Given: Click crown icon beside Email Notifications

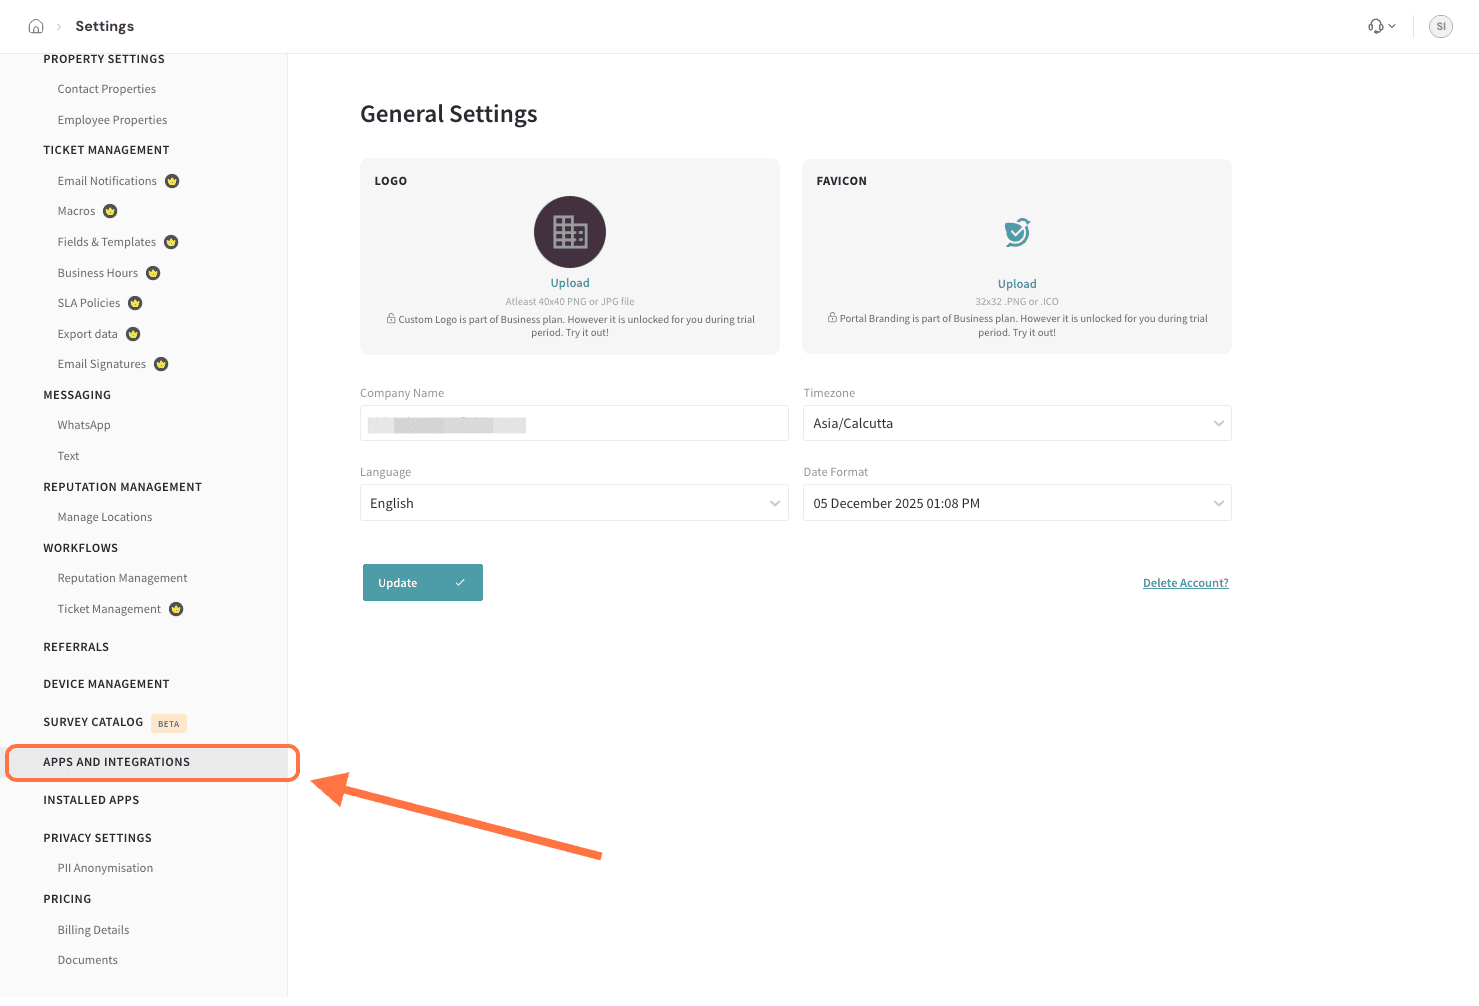Looking at the screenshot, I should coord(172,181).
